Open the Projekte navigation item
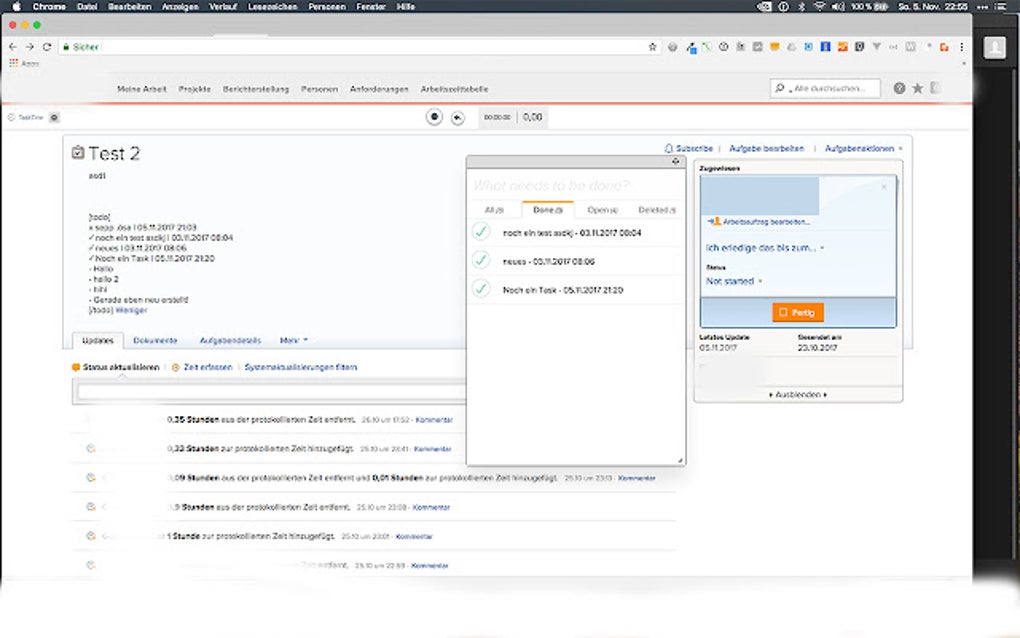Screen dimensions: 1020x638 (x=195, y=89)
